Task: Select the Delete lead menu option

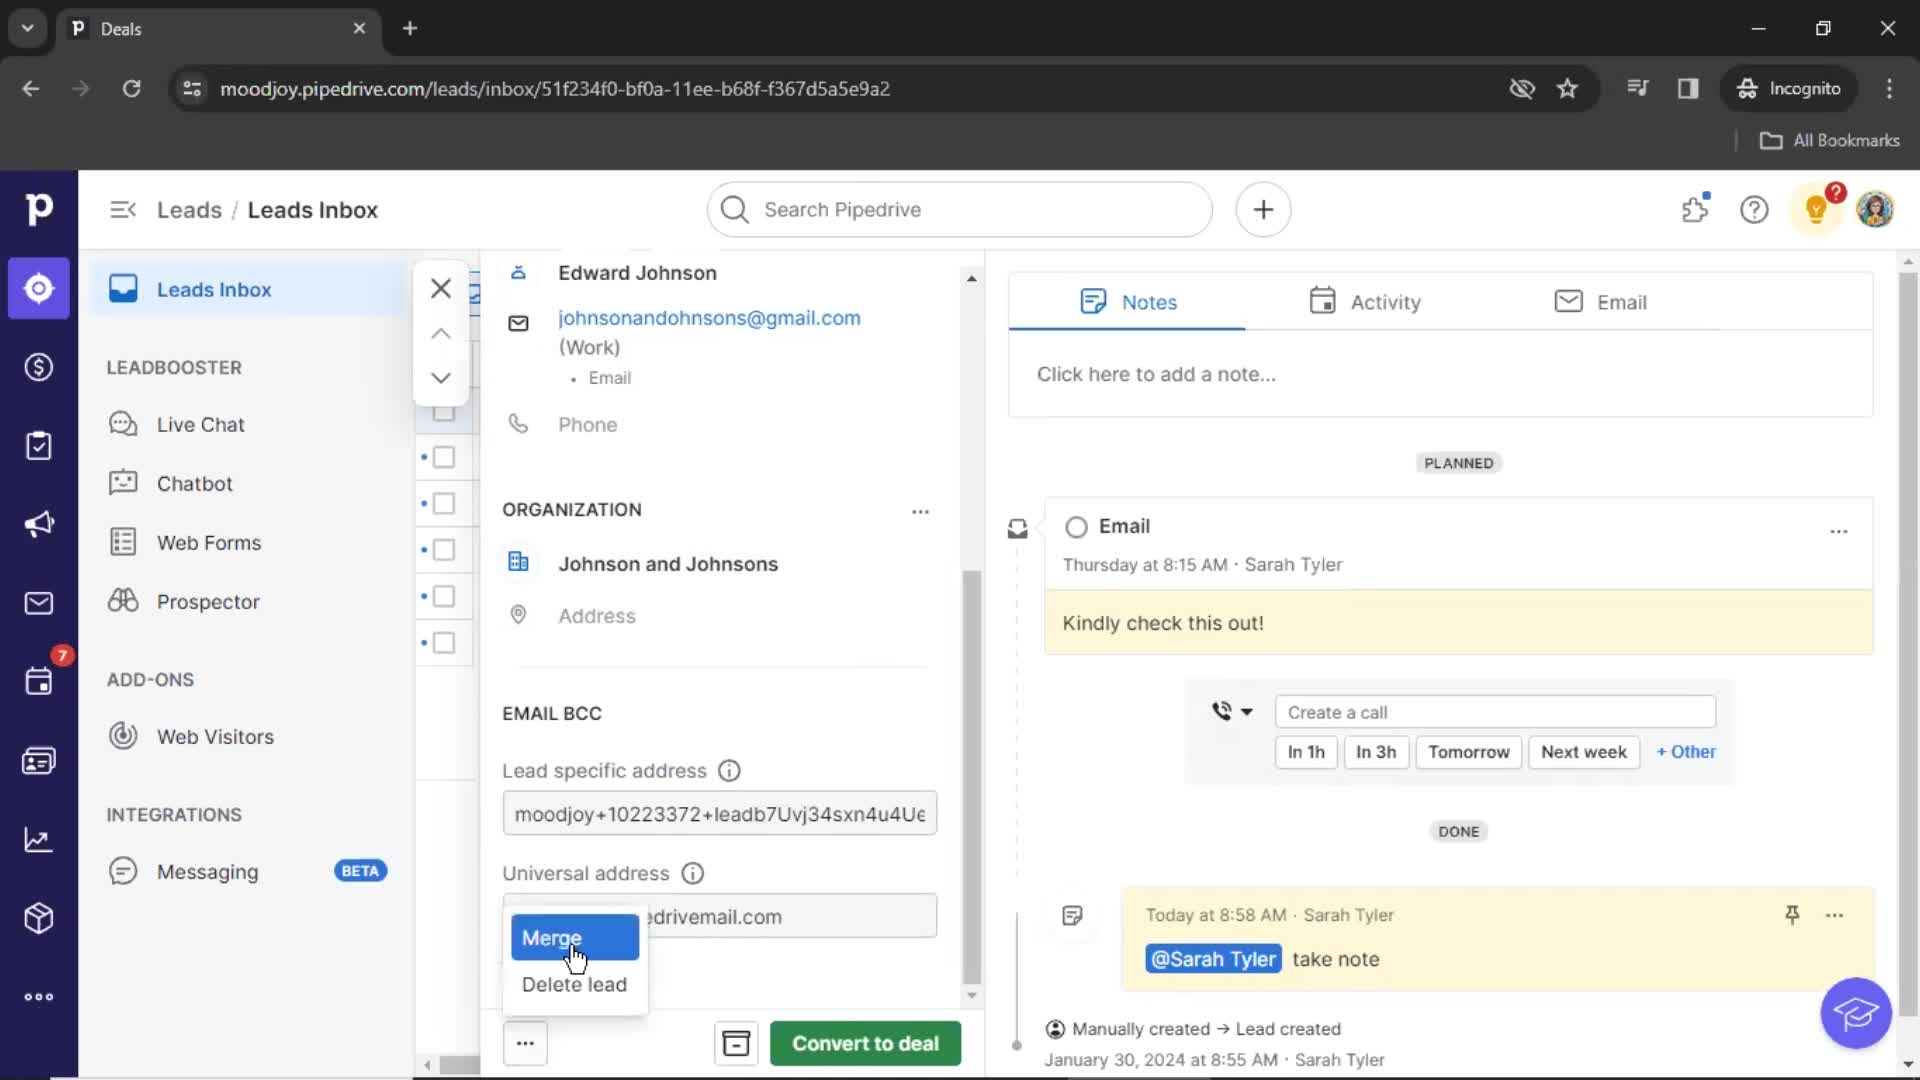Action: click(x=574, y=984)
